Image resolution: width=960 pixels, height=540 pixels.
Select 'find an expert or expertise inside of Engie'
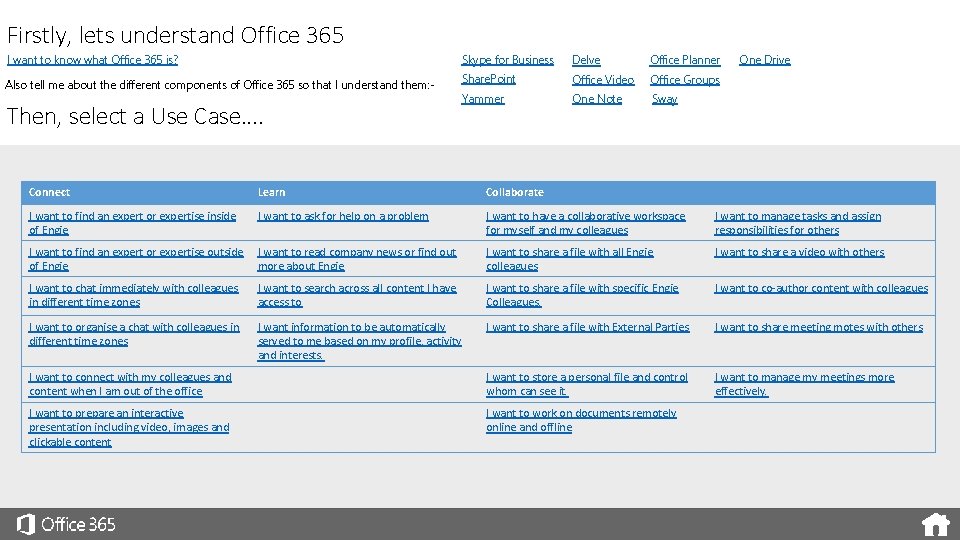[132, 223]
